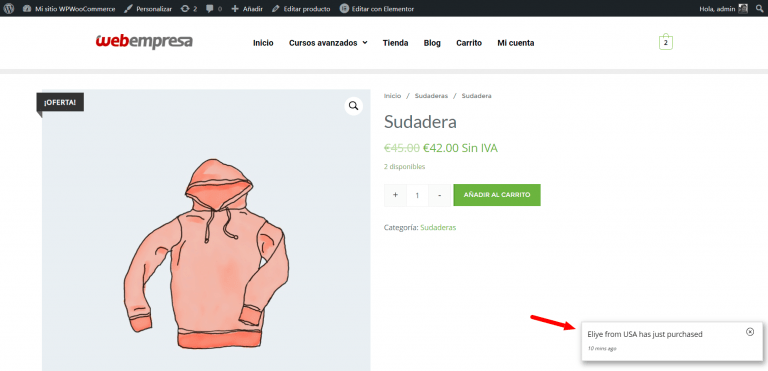Image resolution: width=768 pixels, height=371 pixels.
Task: Open the shopping cart bag icon
Action: (666, 42)
